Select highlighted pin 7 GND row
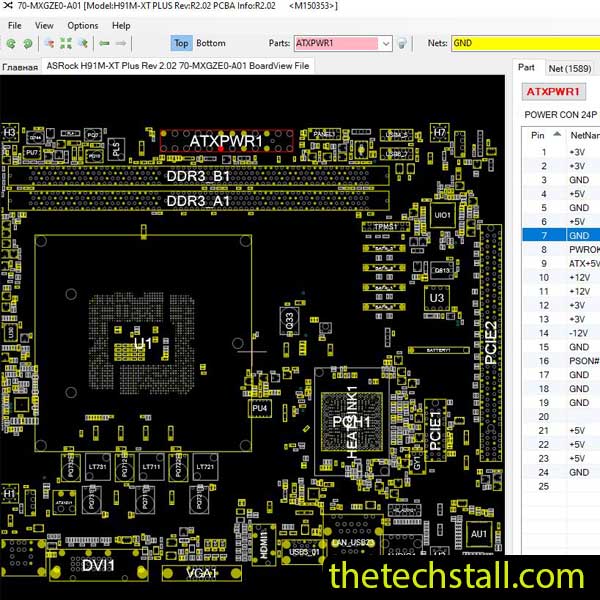This screenshot has height=600, width=600. (x=561, y=235)
